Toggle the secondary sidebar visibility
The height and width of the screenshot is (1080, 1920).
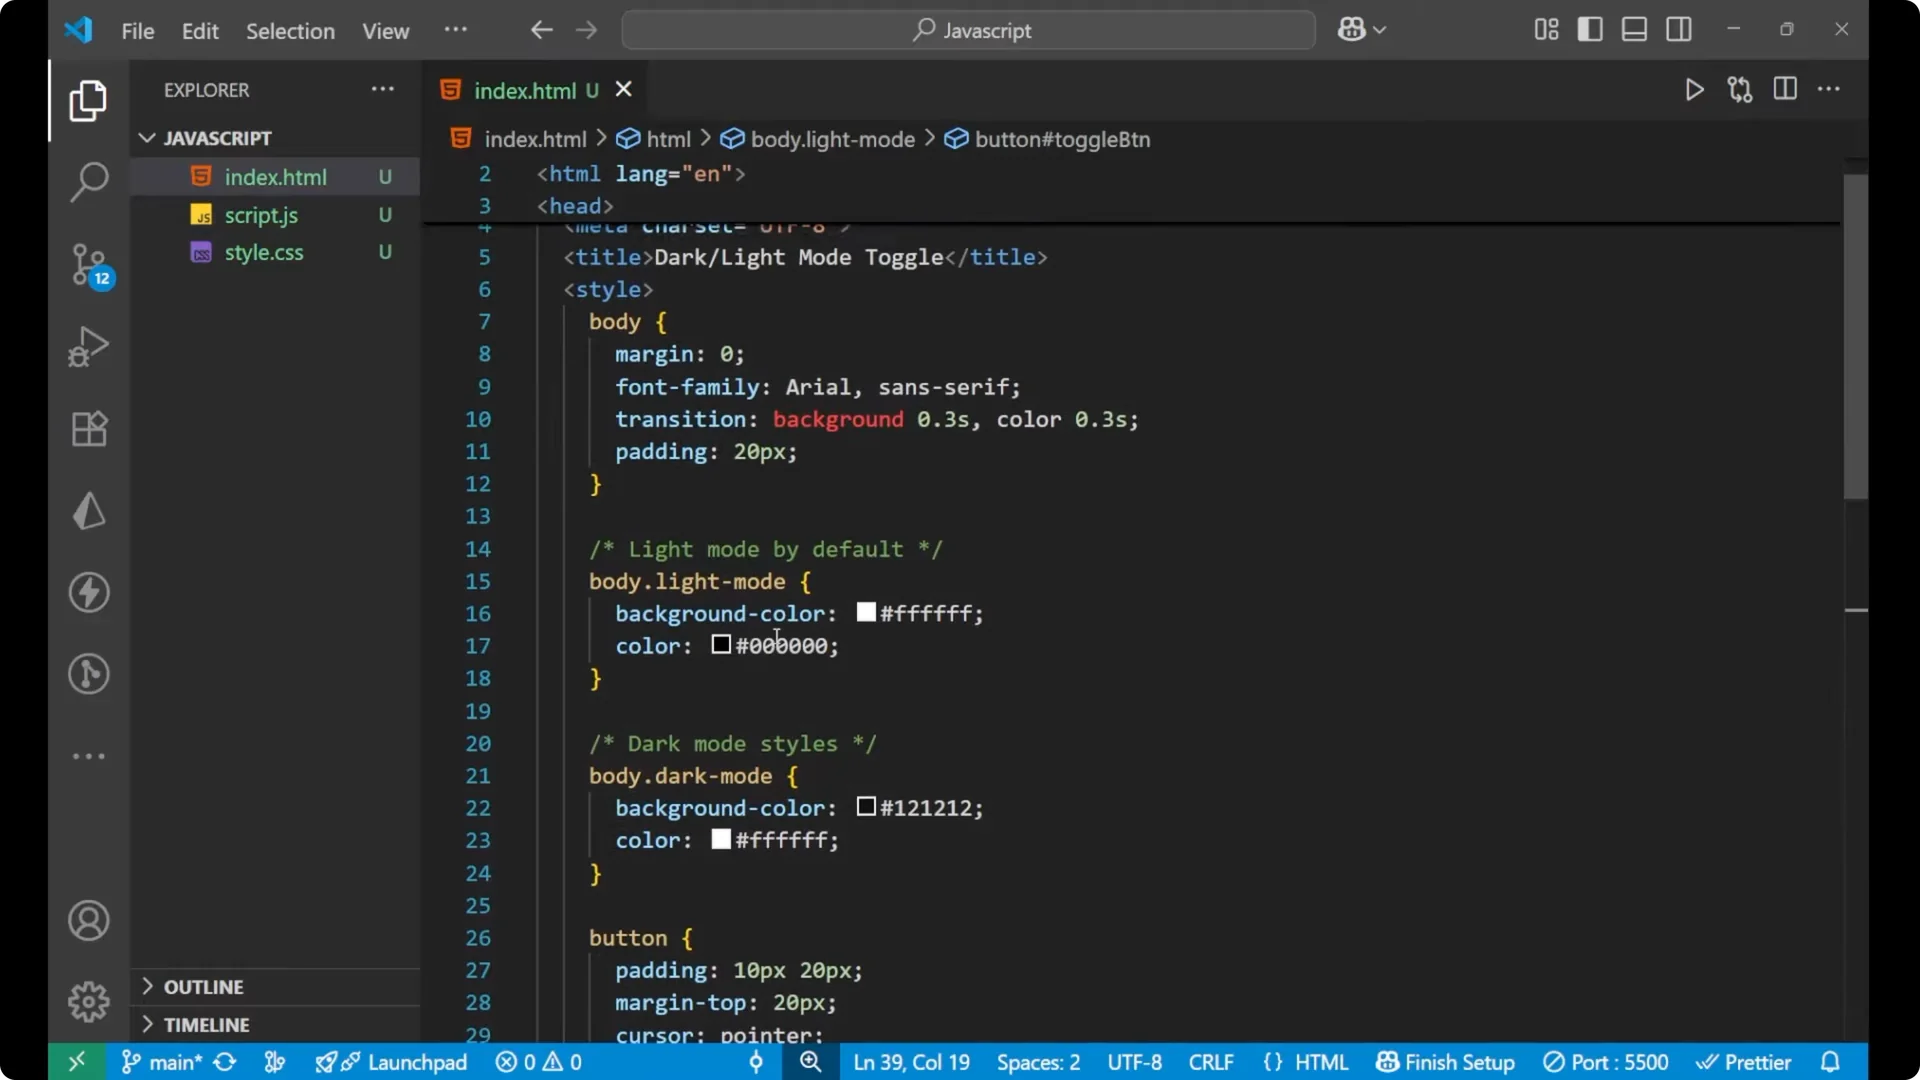click(x=1679, y=29)
